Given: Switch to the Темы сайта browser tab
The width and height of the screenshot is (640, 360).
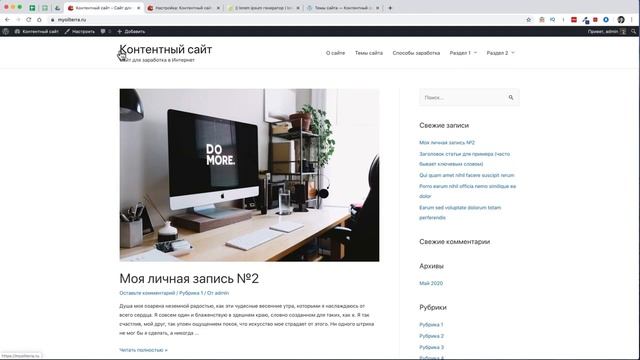Looking at the screenshot, I should click(x=342, y=8).
